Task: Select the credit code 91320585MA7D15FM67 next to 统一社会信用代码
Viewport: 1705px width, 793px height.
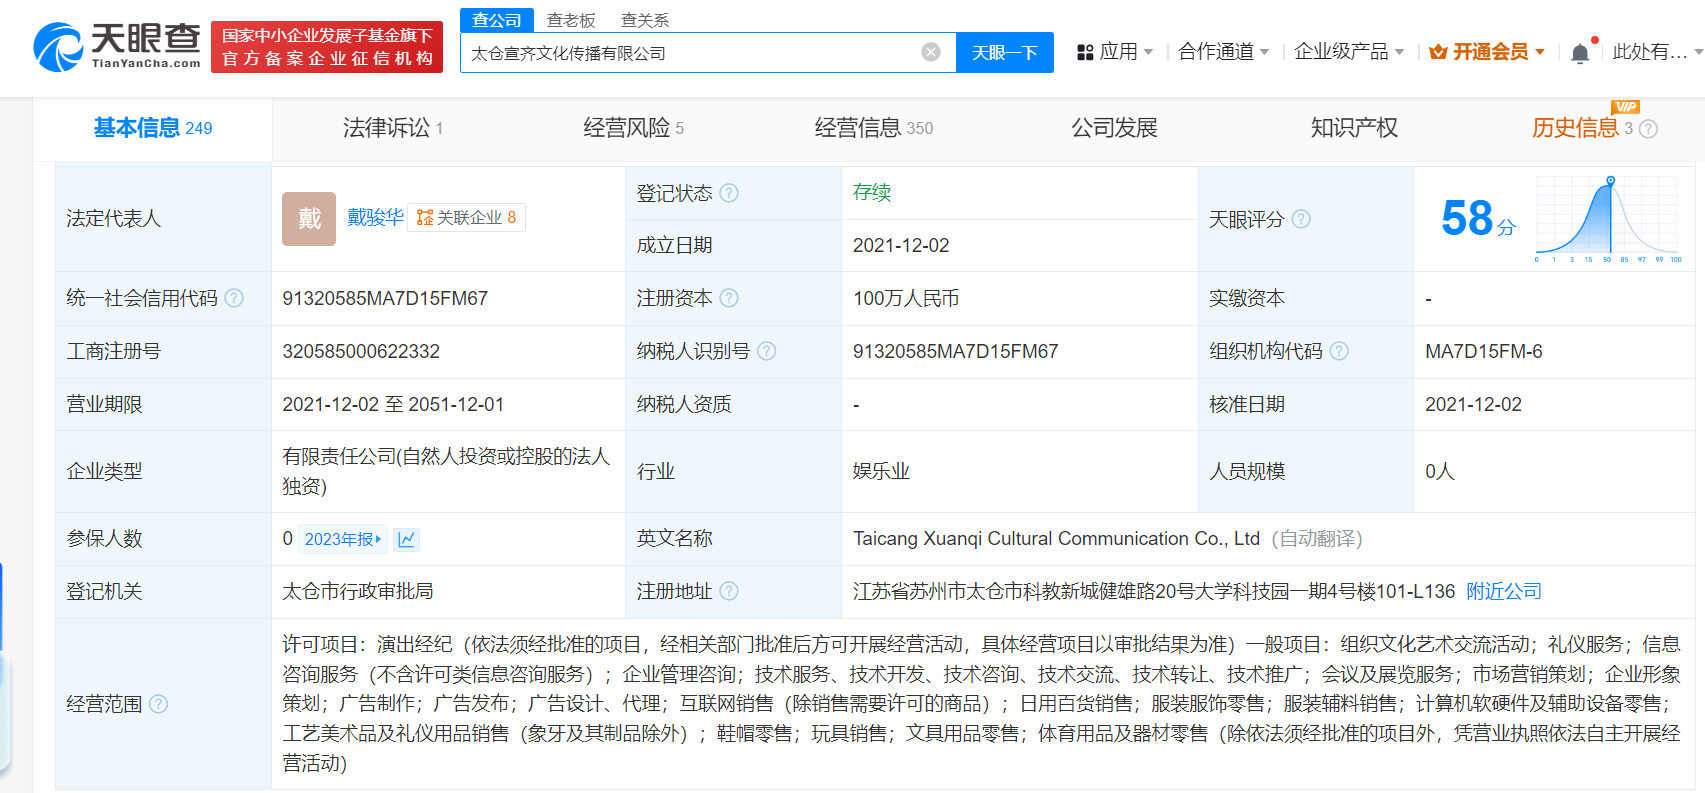Action: (x=385, y=298)
